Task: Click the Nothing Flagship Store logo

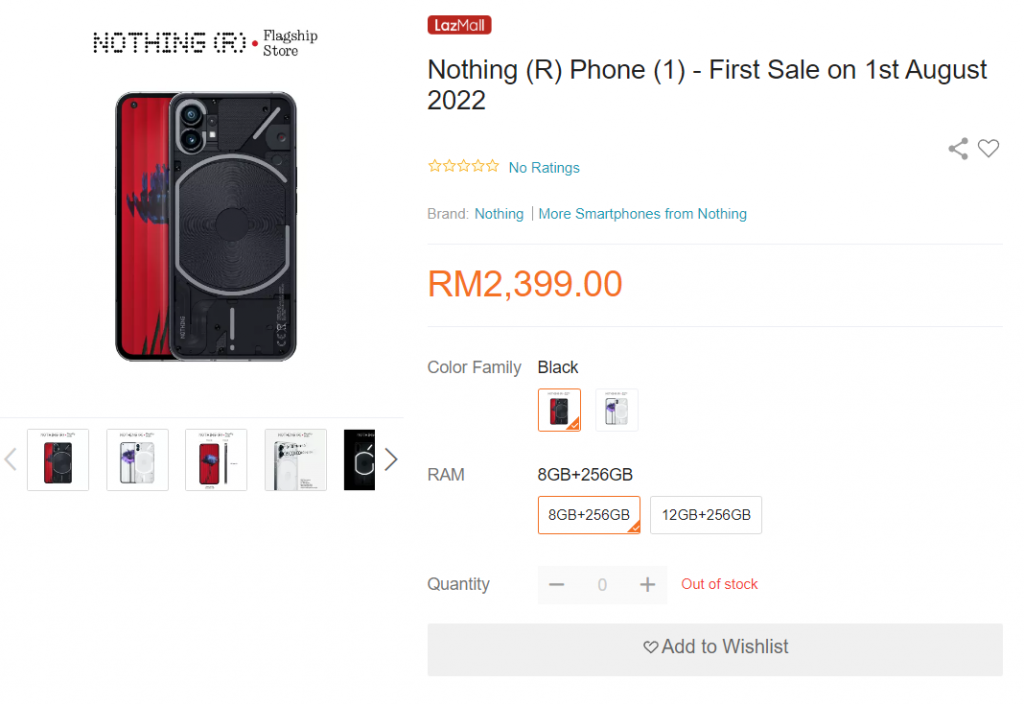Action: tap(205, 42)
